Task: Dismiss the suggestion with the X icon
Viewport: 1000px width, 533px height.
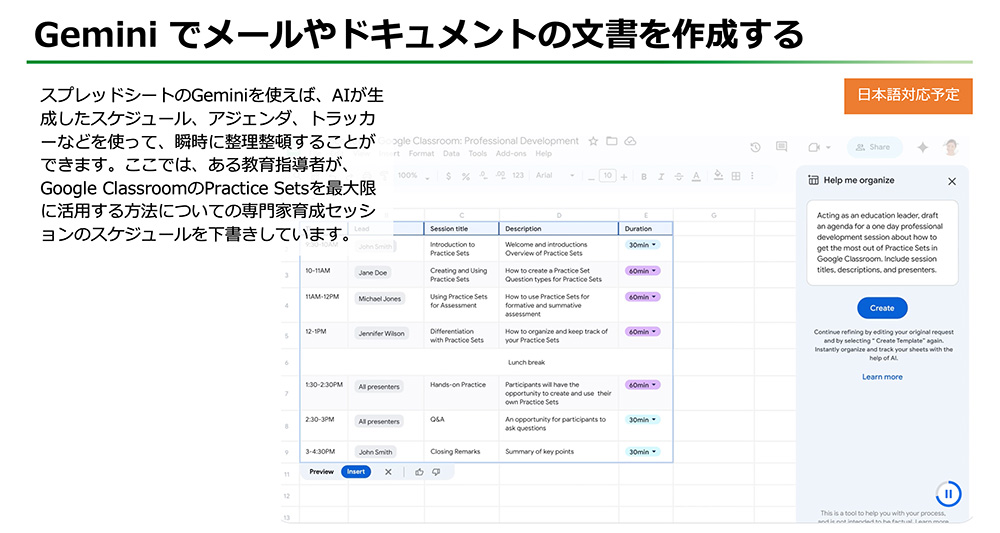Action: tap(388, 472)
